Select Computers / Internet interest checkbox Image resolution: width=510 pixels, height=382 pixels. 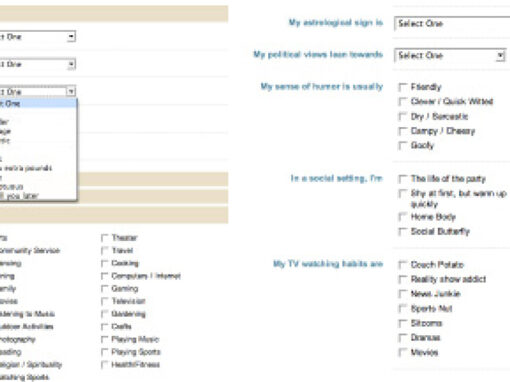pyautogui.click(x=105, y=276)
